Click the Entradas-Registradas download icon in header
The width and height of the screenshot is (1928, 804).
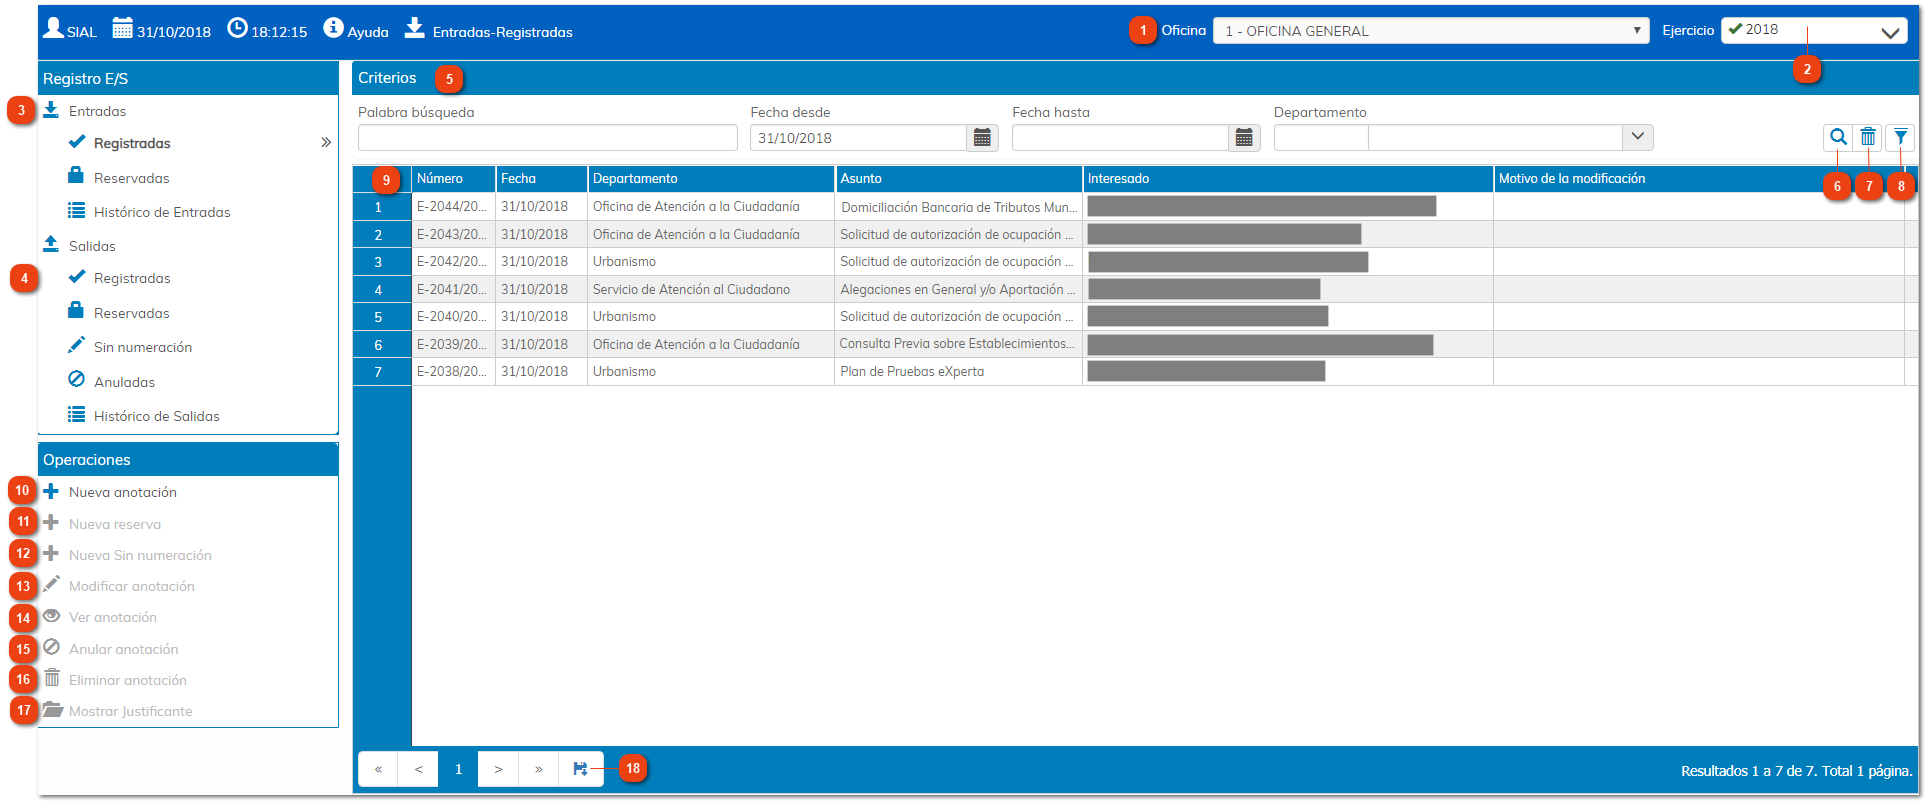pos(414,28)
